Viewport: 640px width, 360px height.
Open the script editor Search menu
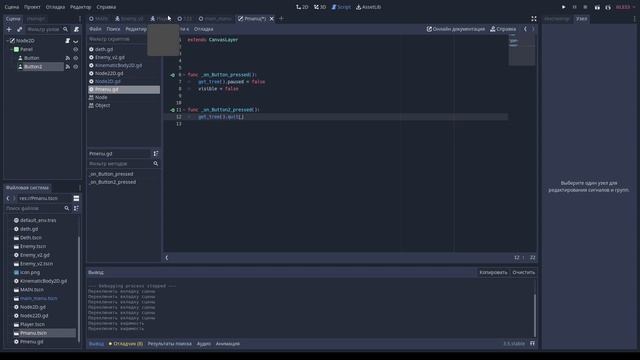pyautogui.click(x=113, y=29)
